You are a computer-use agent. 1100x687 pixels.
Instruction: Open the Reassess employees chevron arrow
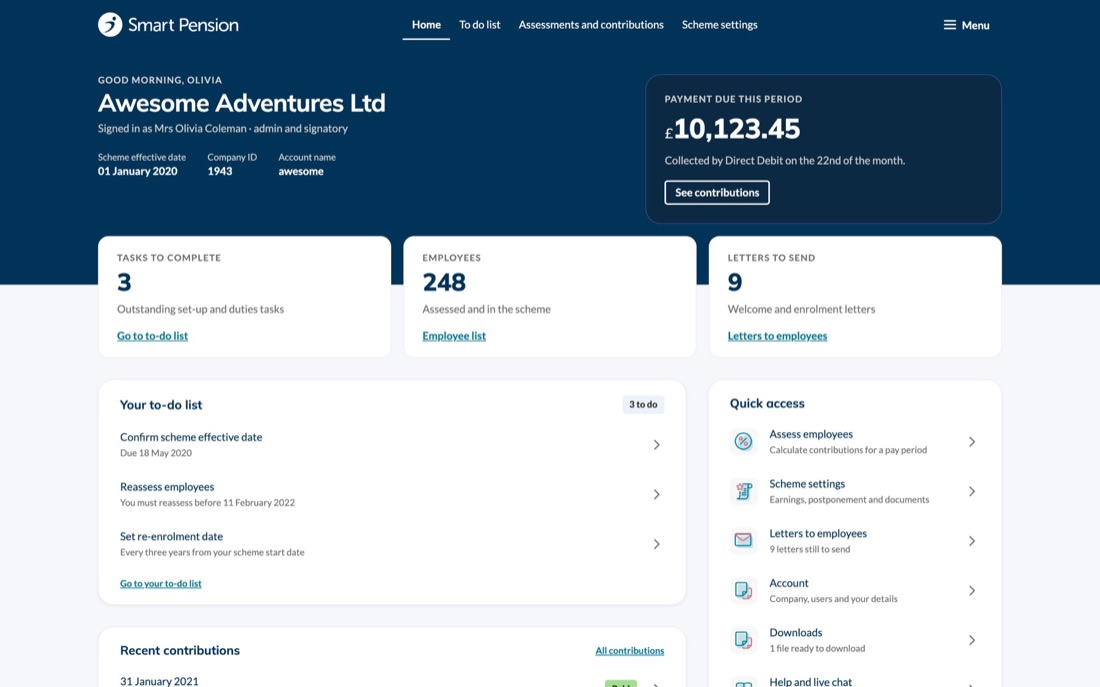(x=657, y=495)
